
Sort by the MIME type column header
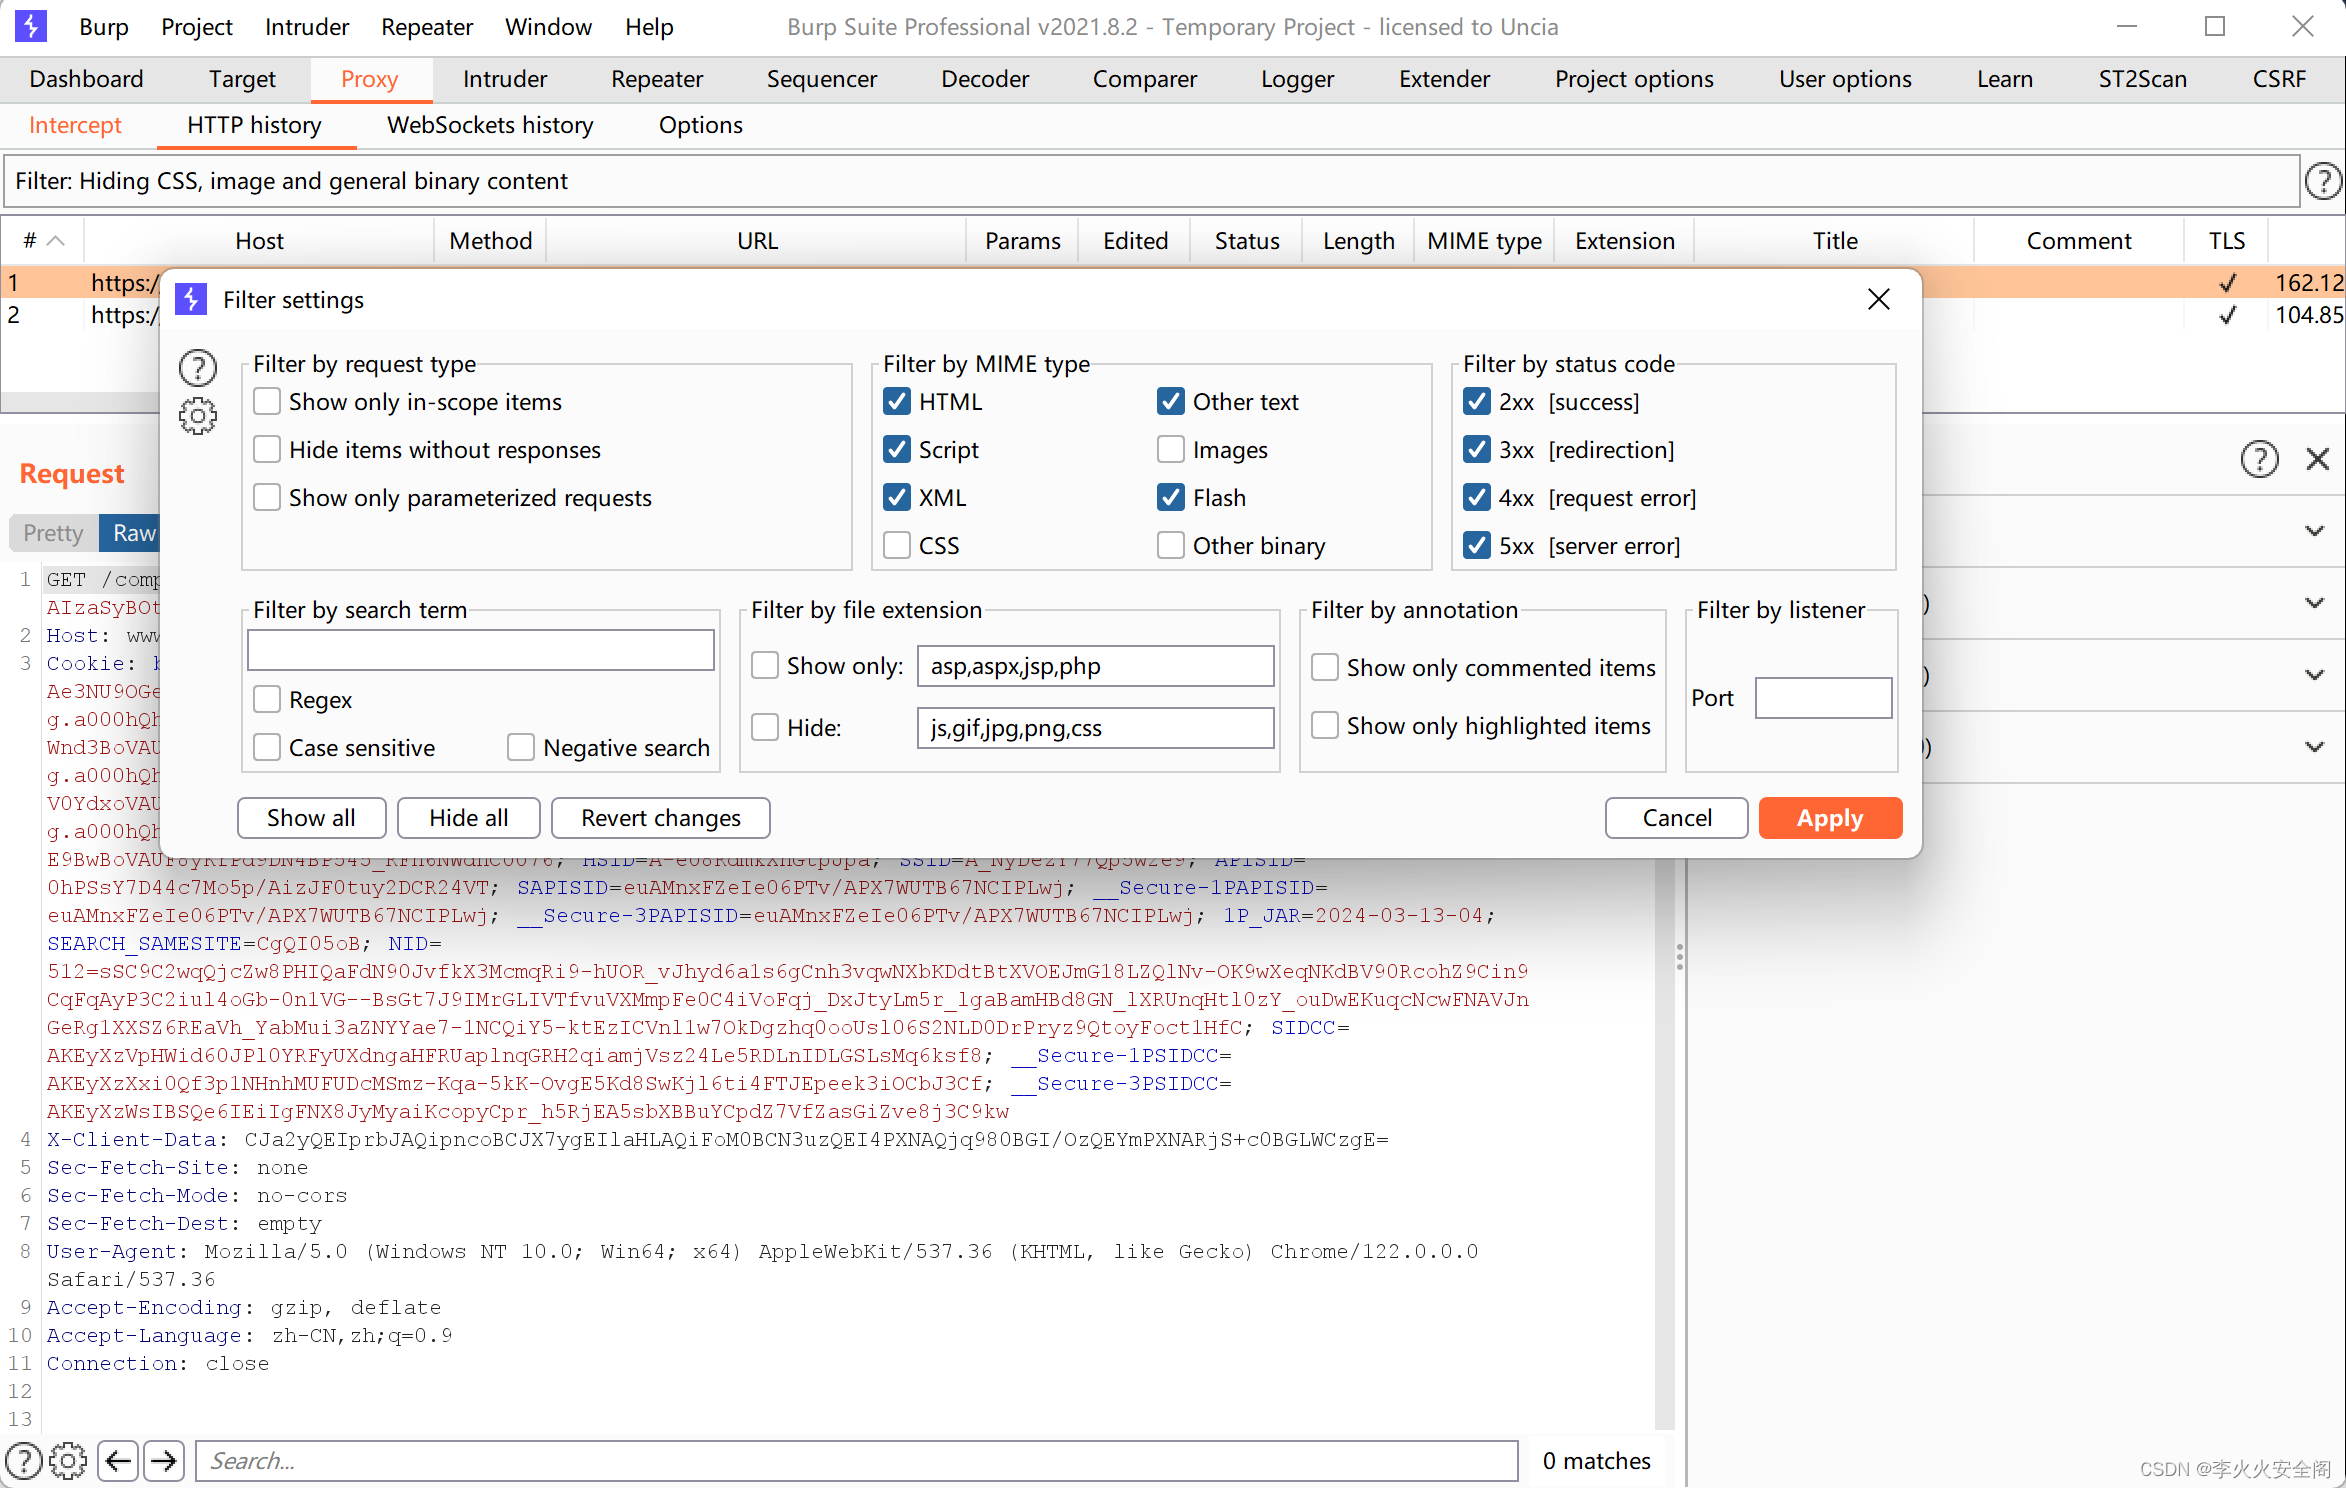point(1484,241)
